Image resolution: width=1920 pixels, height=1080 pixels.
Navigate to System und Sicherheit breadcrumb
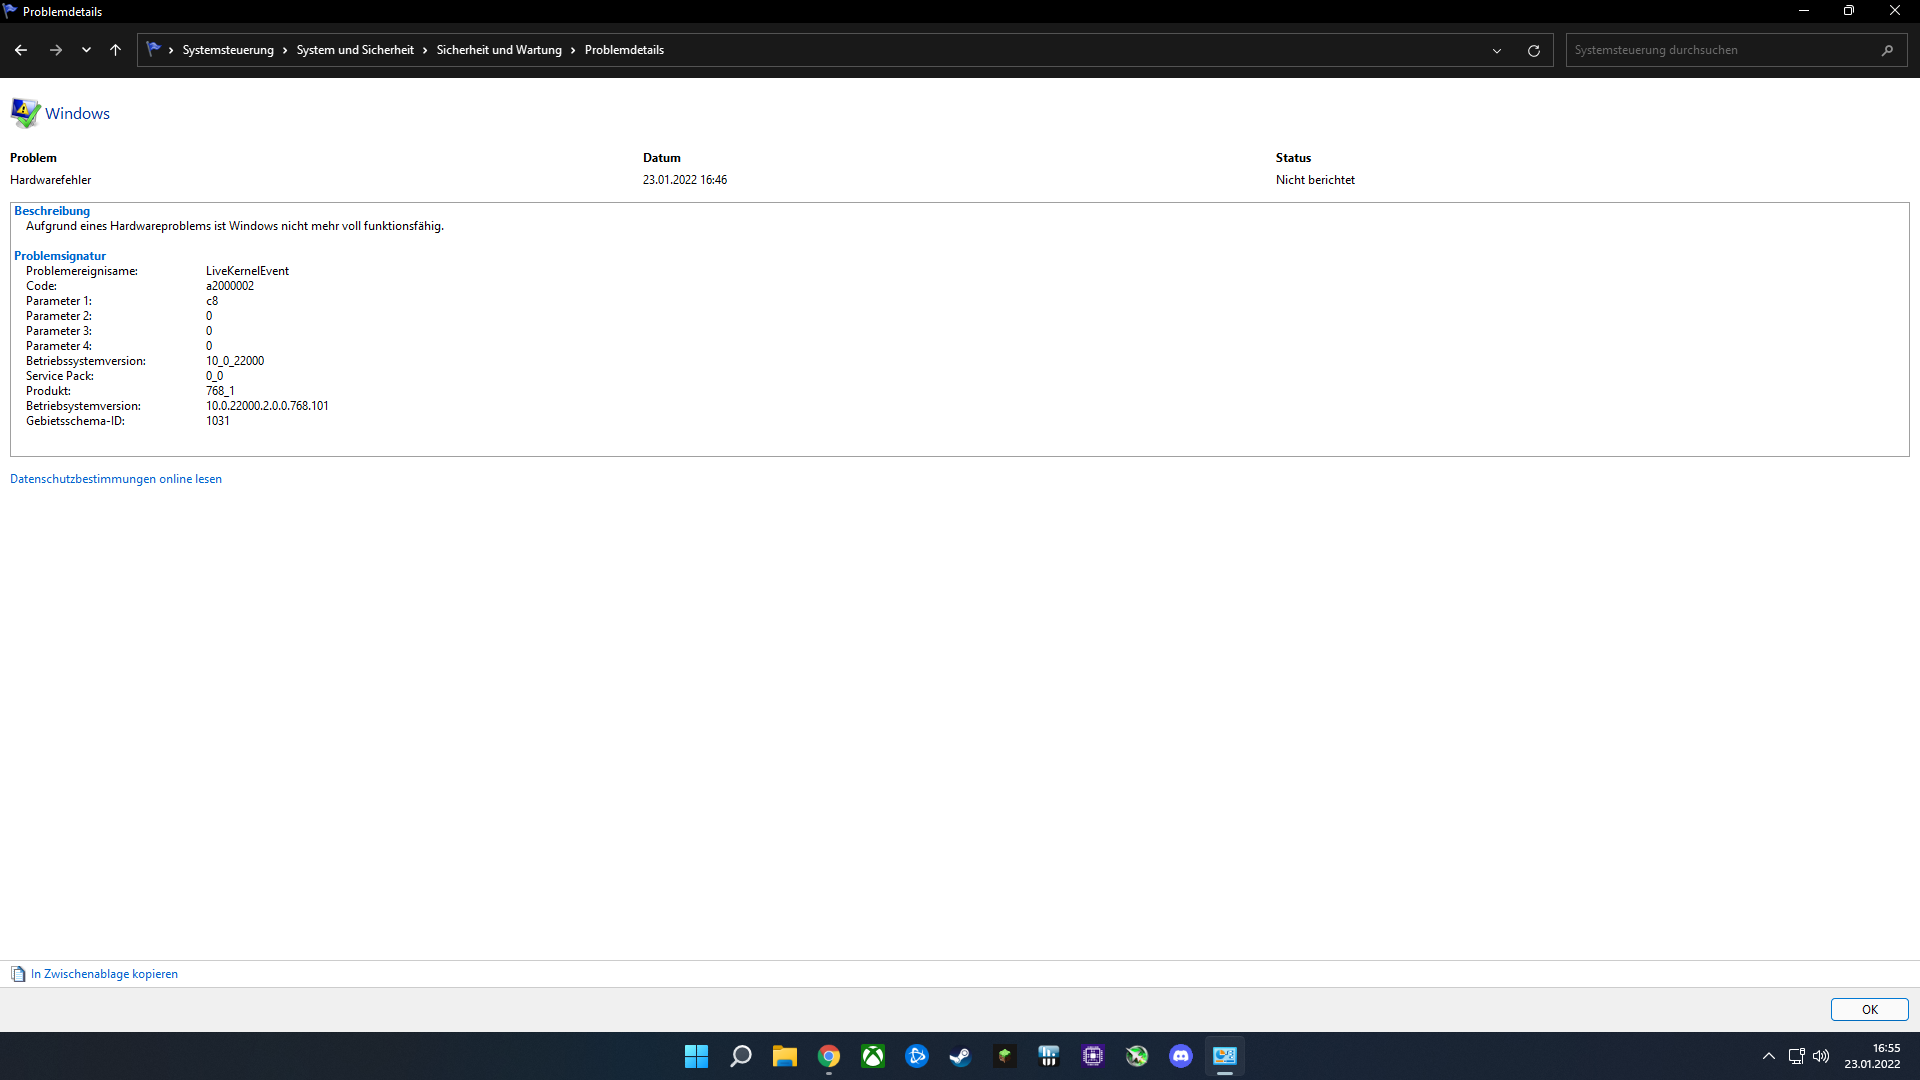(355, 50)
